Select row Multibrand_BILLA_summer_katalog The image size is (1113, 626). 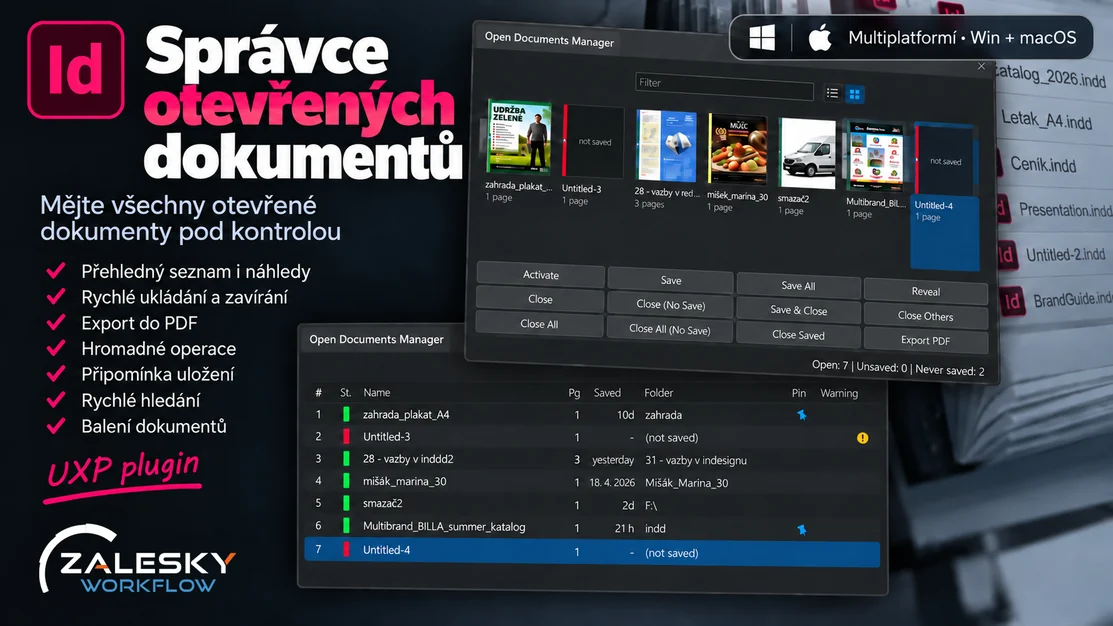(x=592, y=527)
